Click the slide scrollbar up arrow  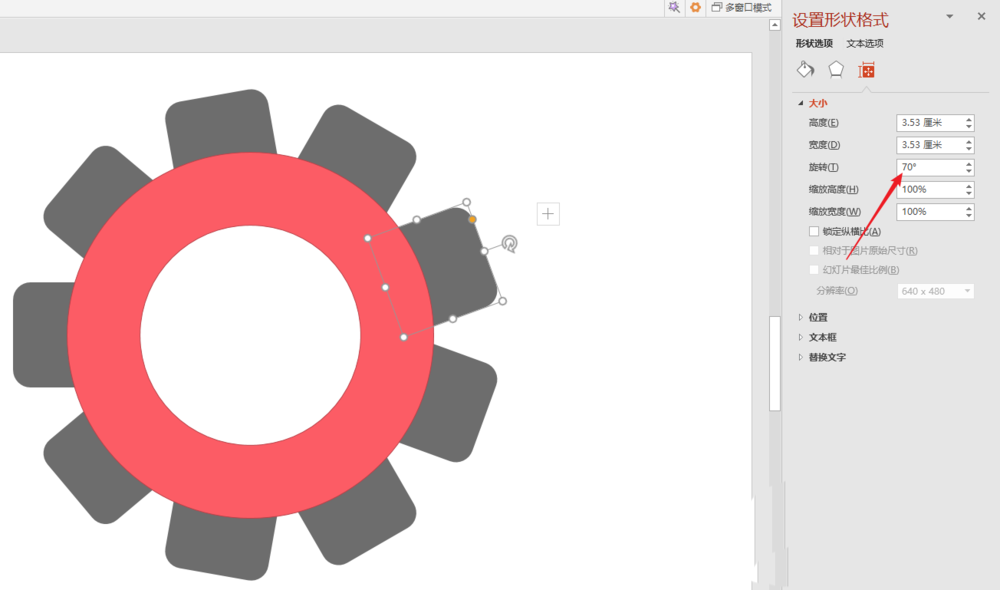pos(775,25)
